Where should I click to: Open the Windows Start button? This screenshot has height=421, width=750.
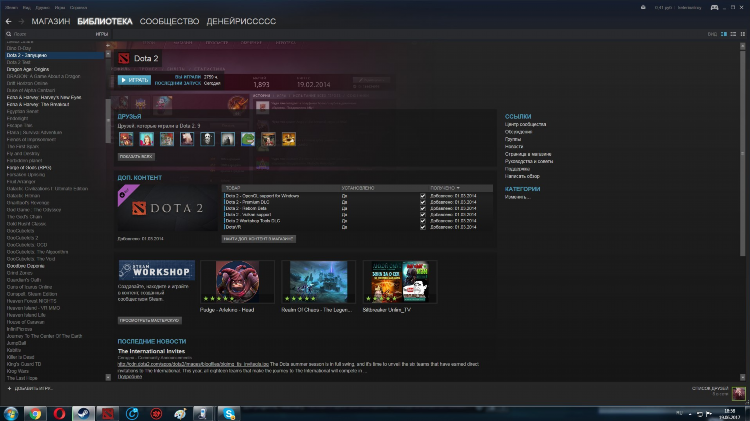pos(11,413)
